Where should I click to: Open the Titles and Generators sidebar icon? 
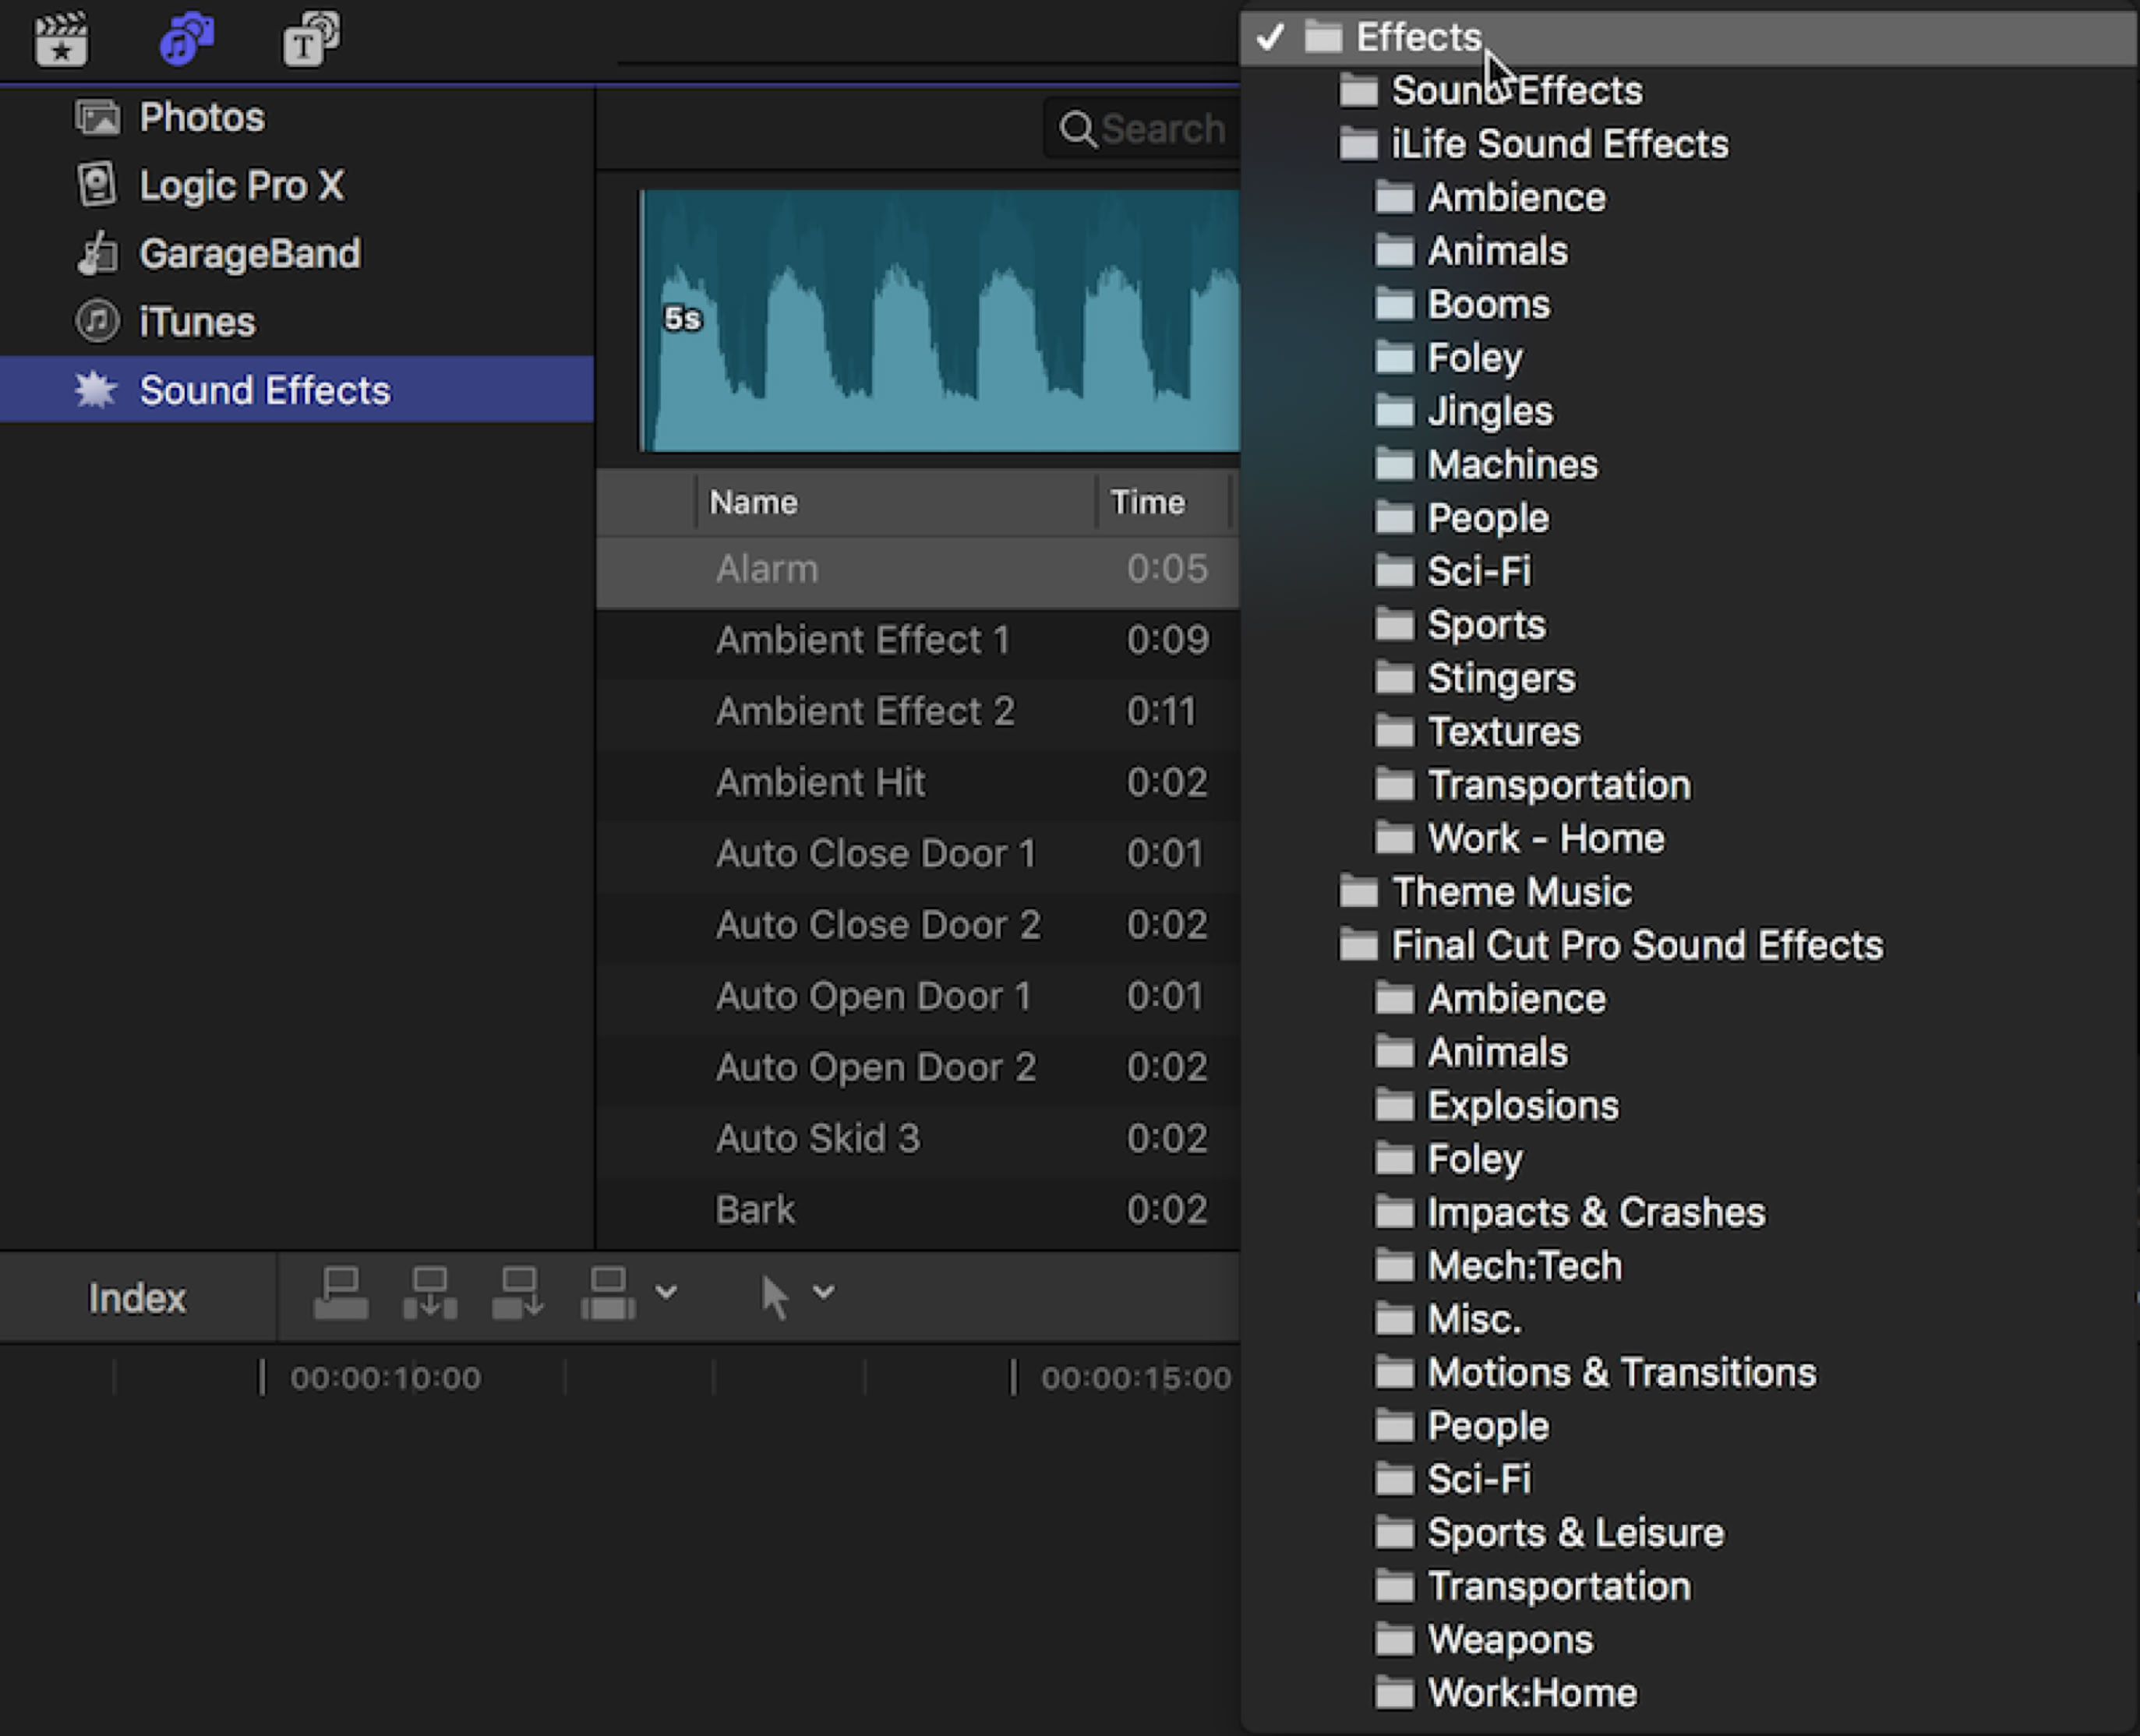tap(310, 40)
